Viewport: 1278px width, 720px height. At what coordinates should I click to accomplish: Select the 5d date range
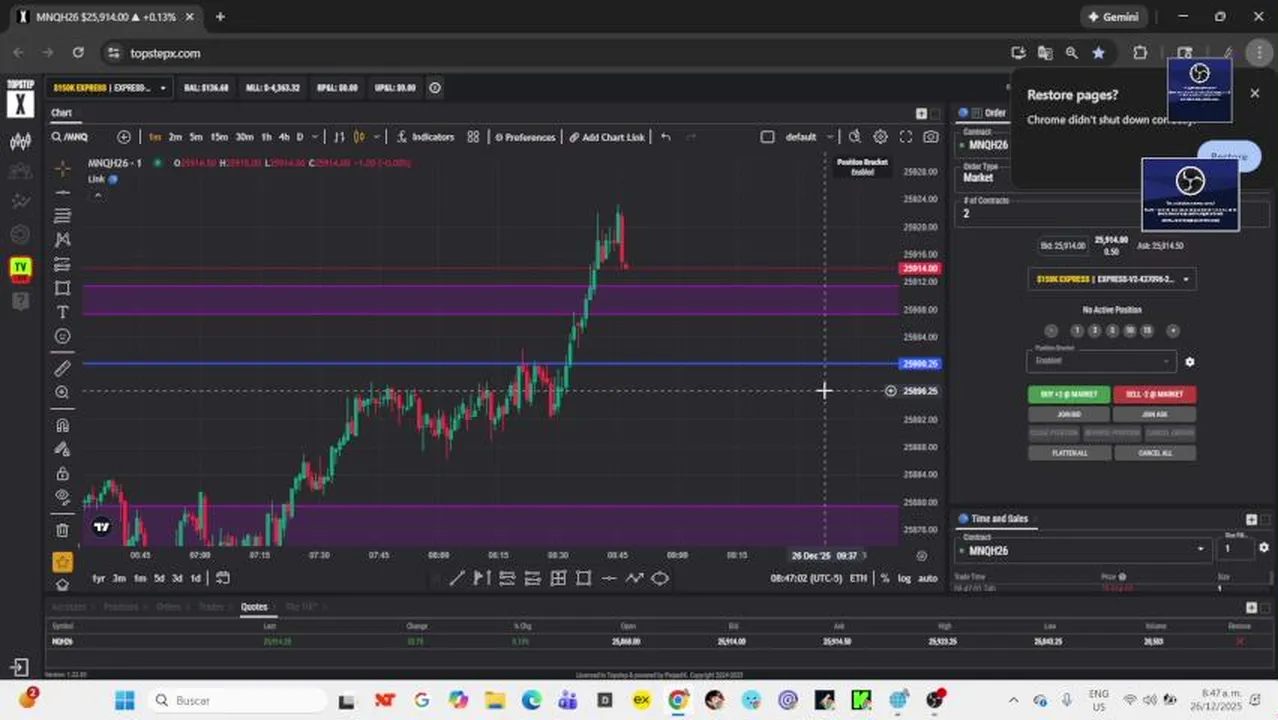point(159,578)
